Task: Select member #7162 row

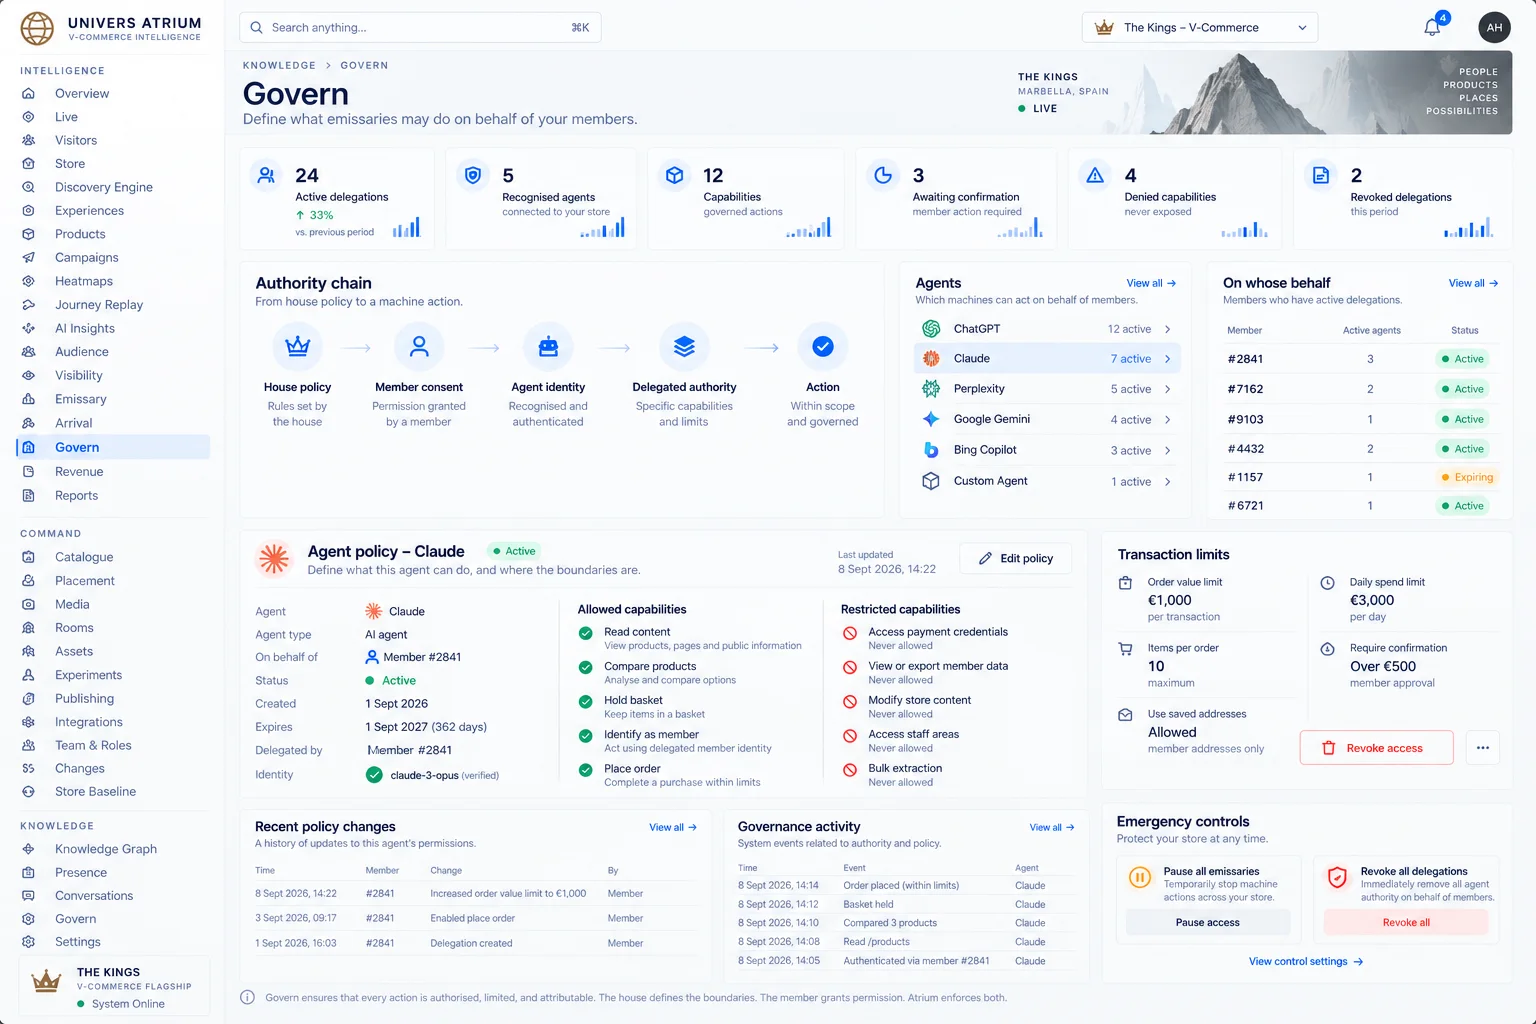Action: point(1360,389)
